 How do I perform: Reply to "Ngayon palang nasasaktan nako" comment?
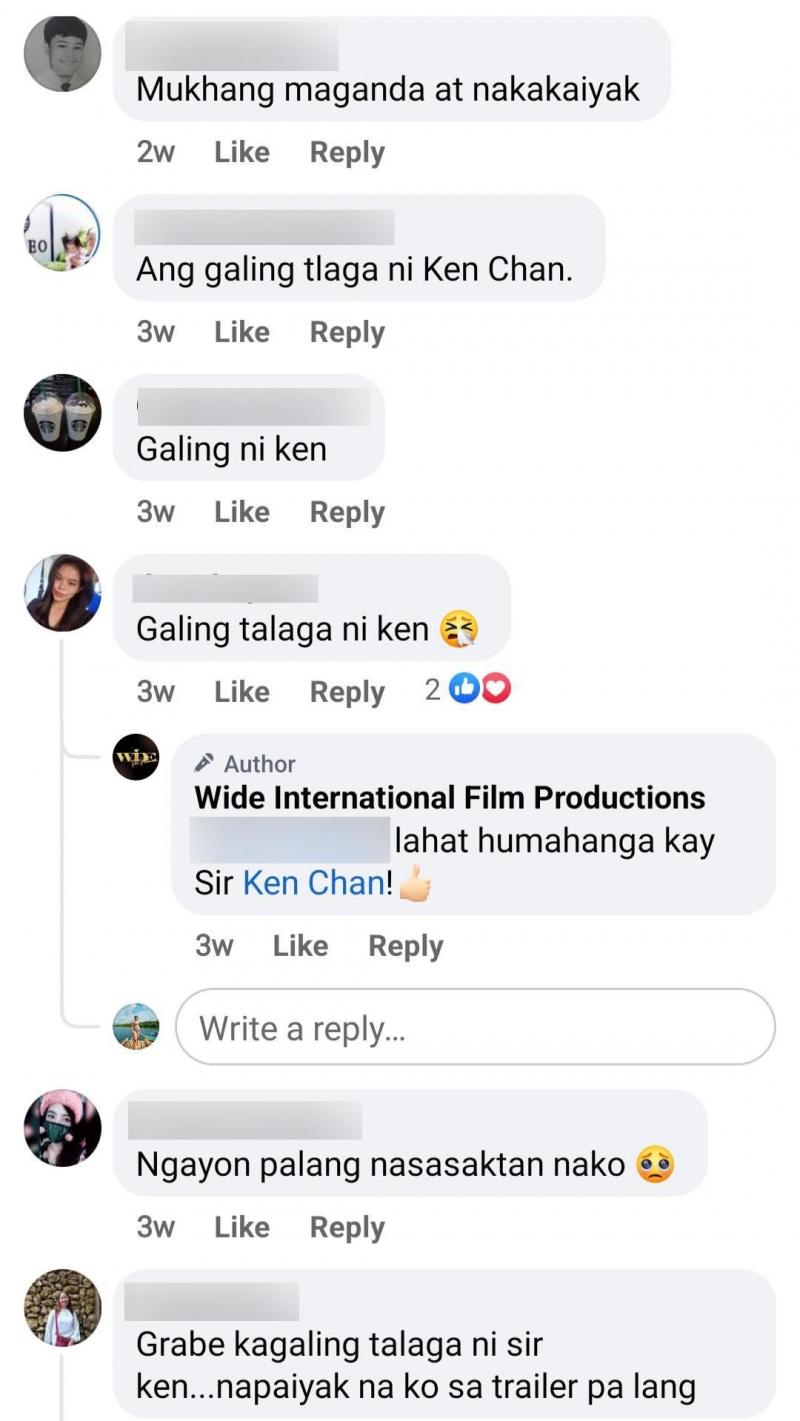(x=347, y=1227)
